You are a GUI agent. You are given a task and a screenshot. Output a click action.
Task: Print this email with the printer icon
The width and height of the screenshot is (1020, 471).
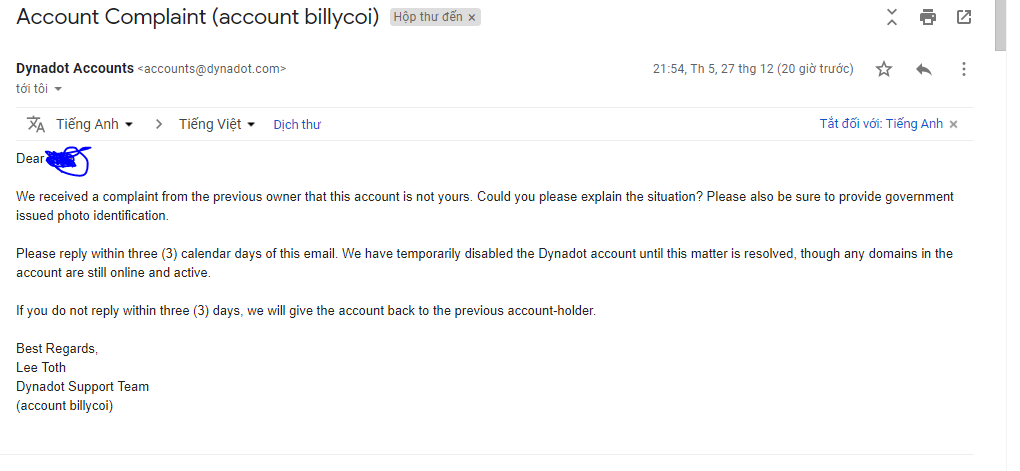coord(928,17)
